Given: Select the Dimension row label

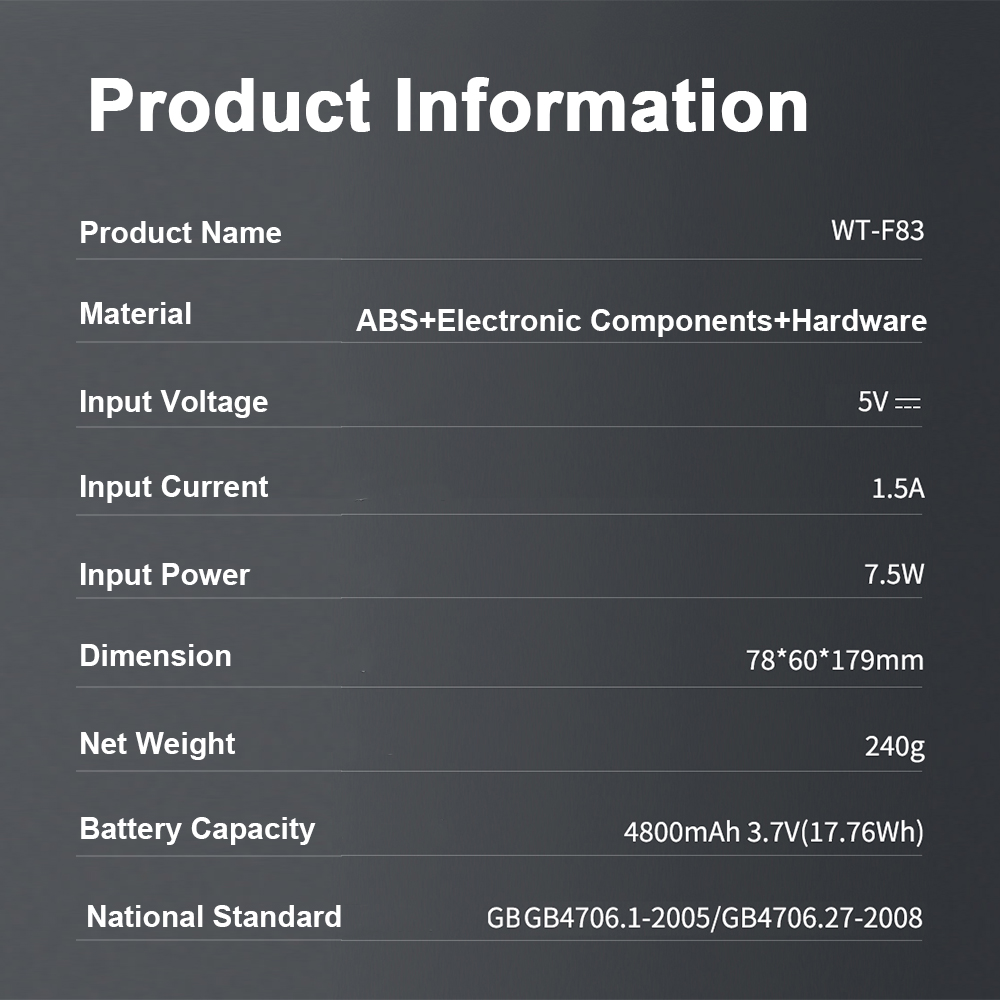Looking at the screenshot, I should 155,656.
